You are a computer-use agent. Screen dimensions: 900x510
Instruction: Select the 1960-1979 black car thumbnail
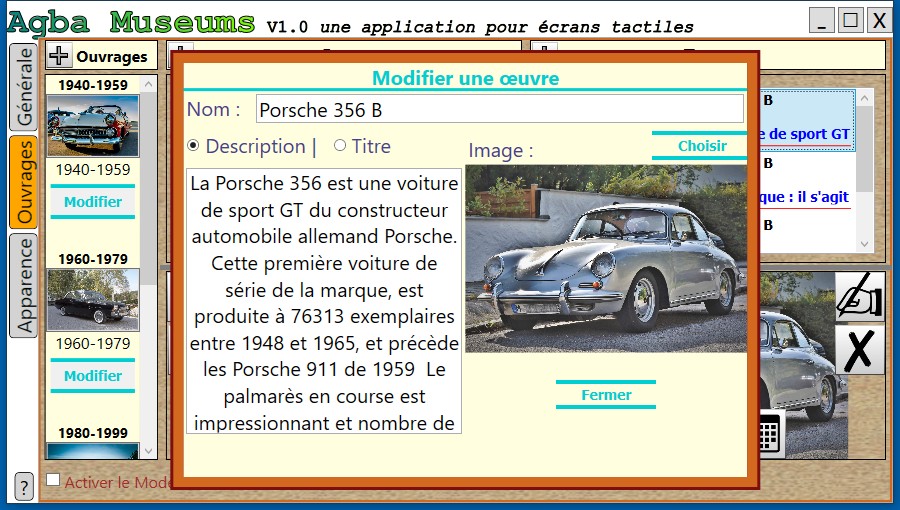coord(92,300)
